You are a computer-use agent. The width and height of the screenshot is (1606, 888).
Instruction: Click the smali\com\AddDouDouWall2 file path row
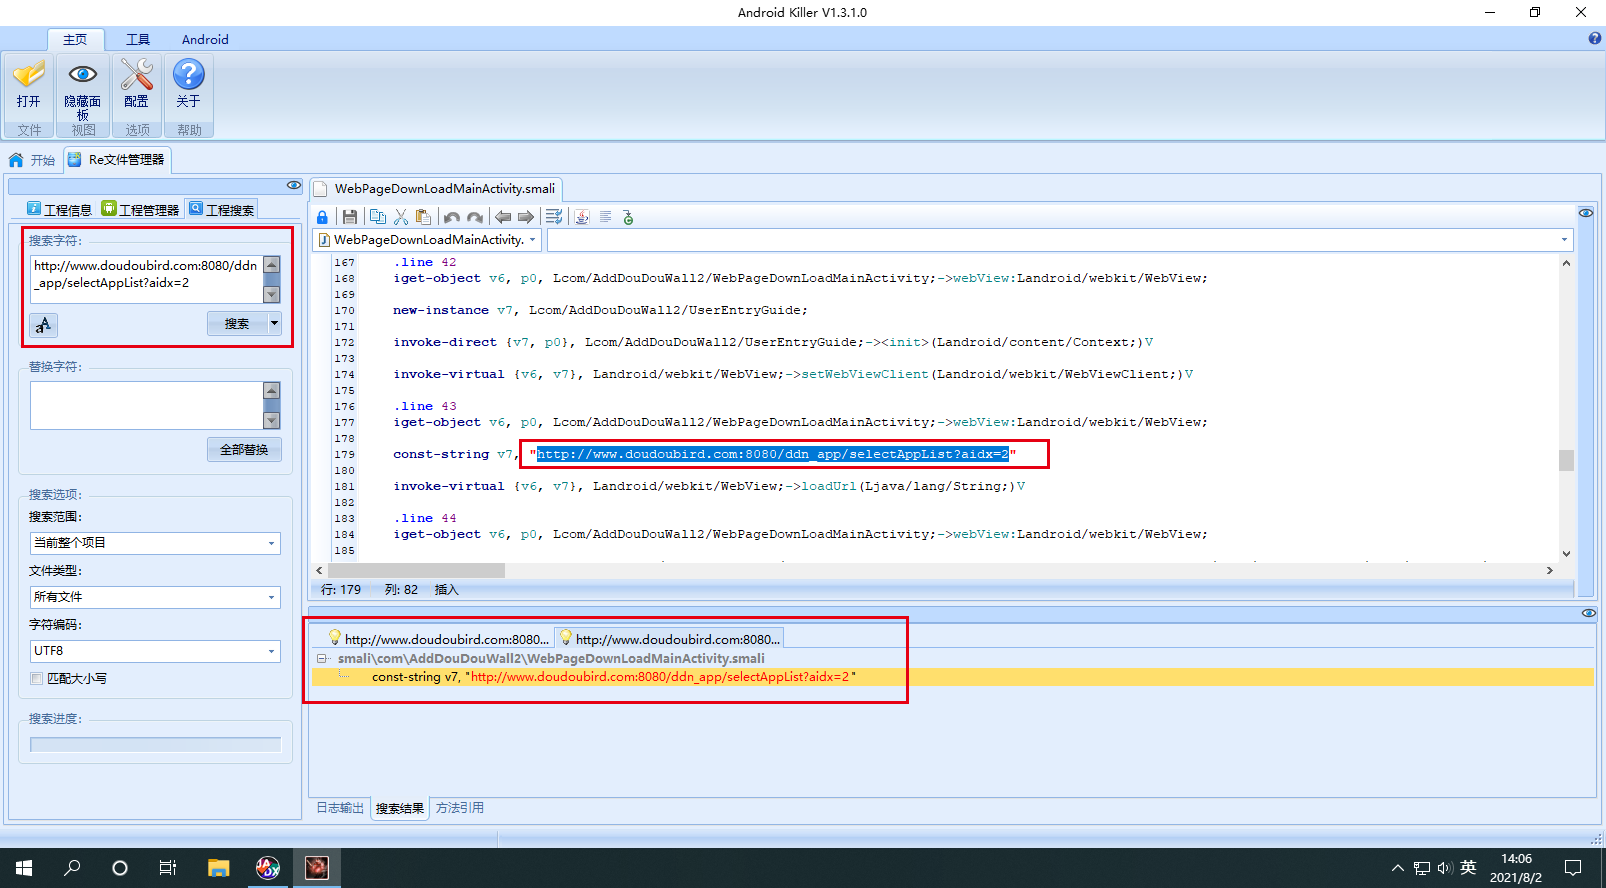551,658
